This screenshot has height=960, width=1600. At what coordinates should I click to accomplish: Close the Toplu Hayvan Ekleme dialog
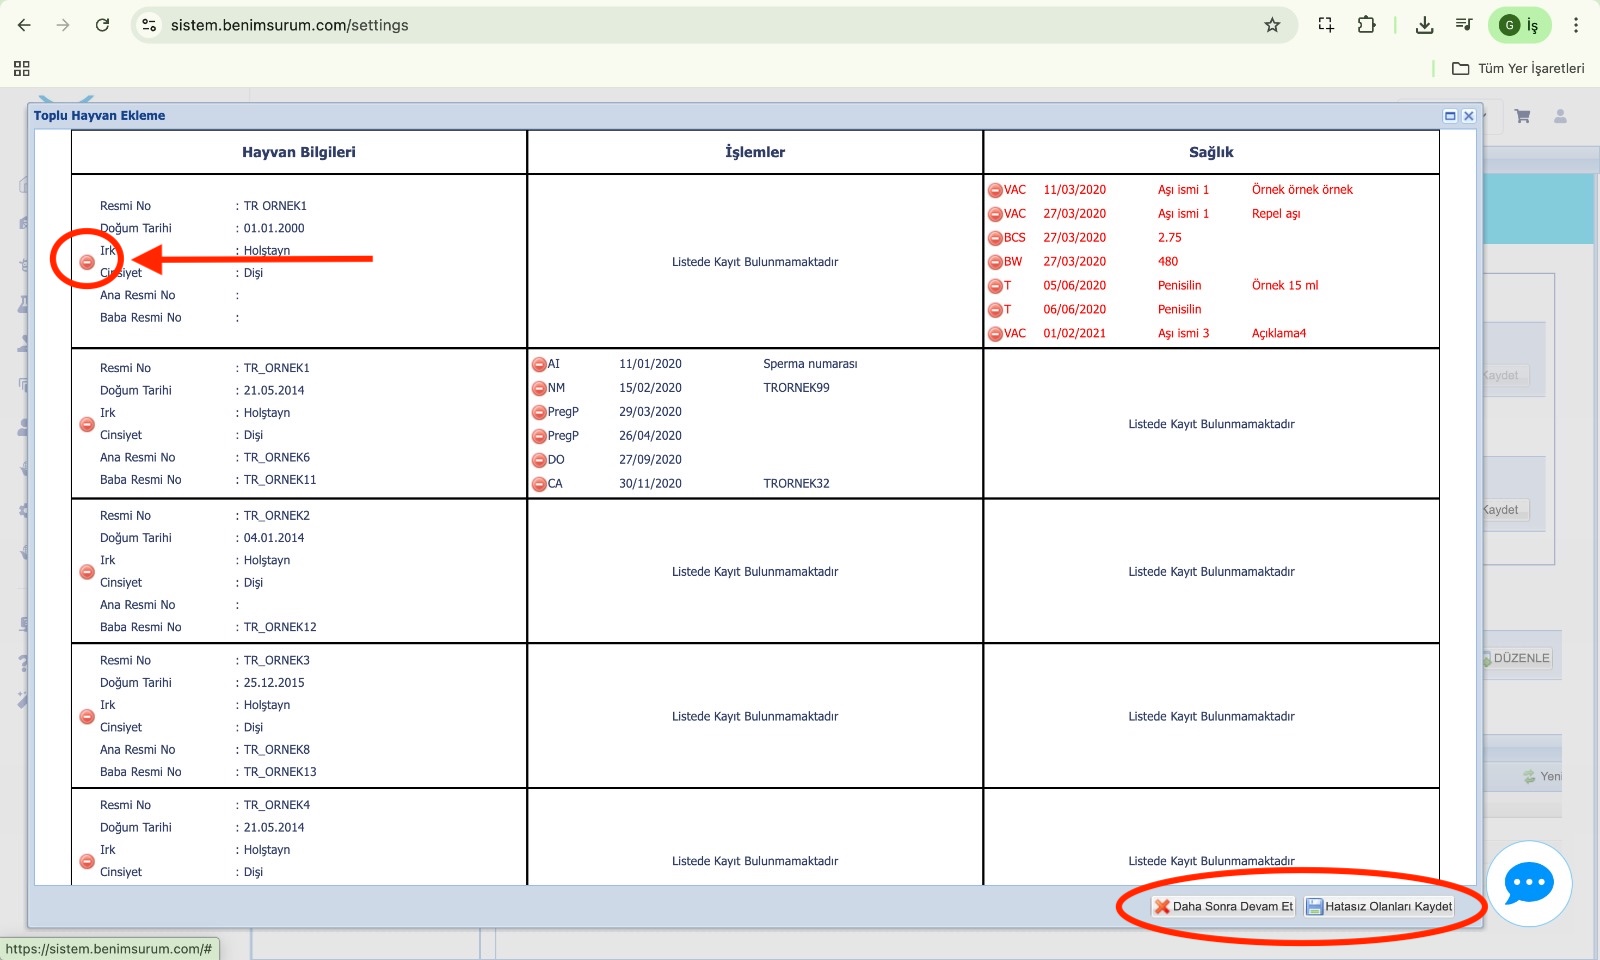click(1469, 116)
